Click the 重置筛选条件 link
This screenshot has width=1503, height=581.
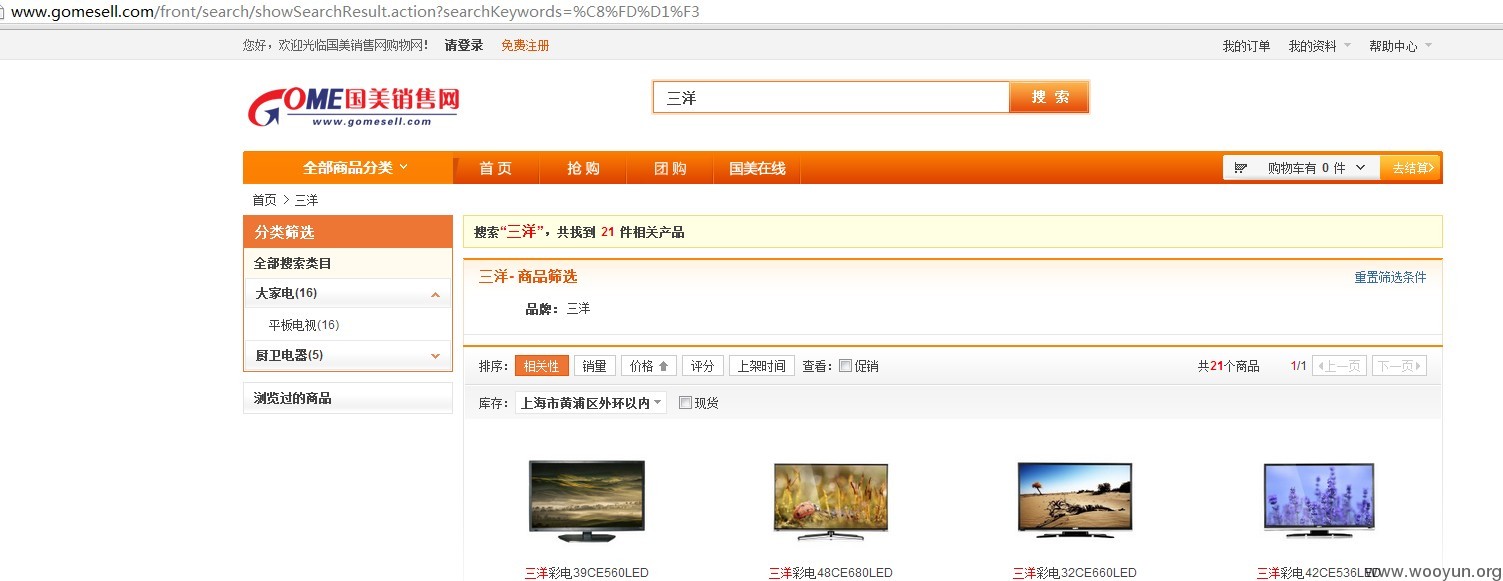1390,277
